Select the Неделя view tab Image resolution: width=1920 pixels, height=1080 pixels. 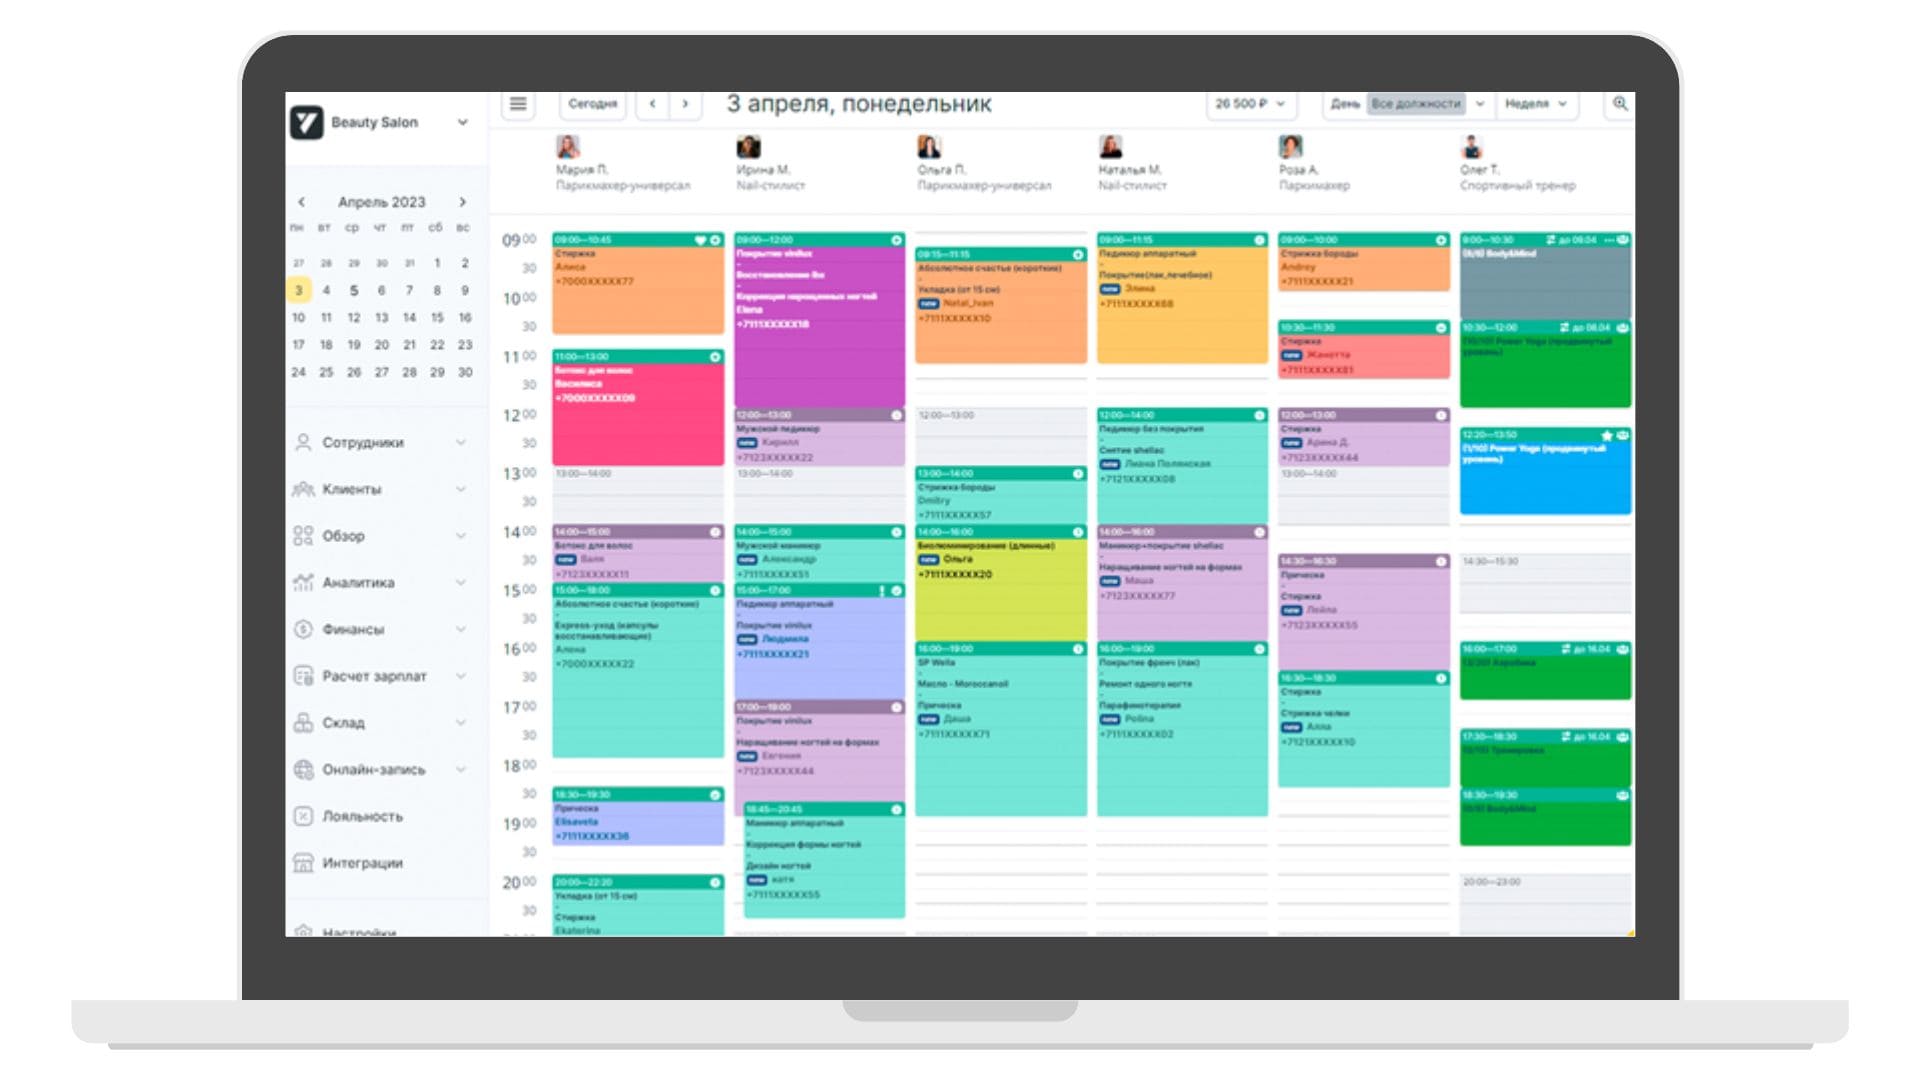pos(1532,104)
